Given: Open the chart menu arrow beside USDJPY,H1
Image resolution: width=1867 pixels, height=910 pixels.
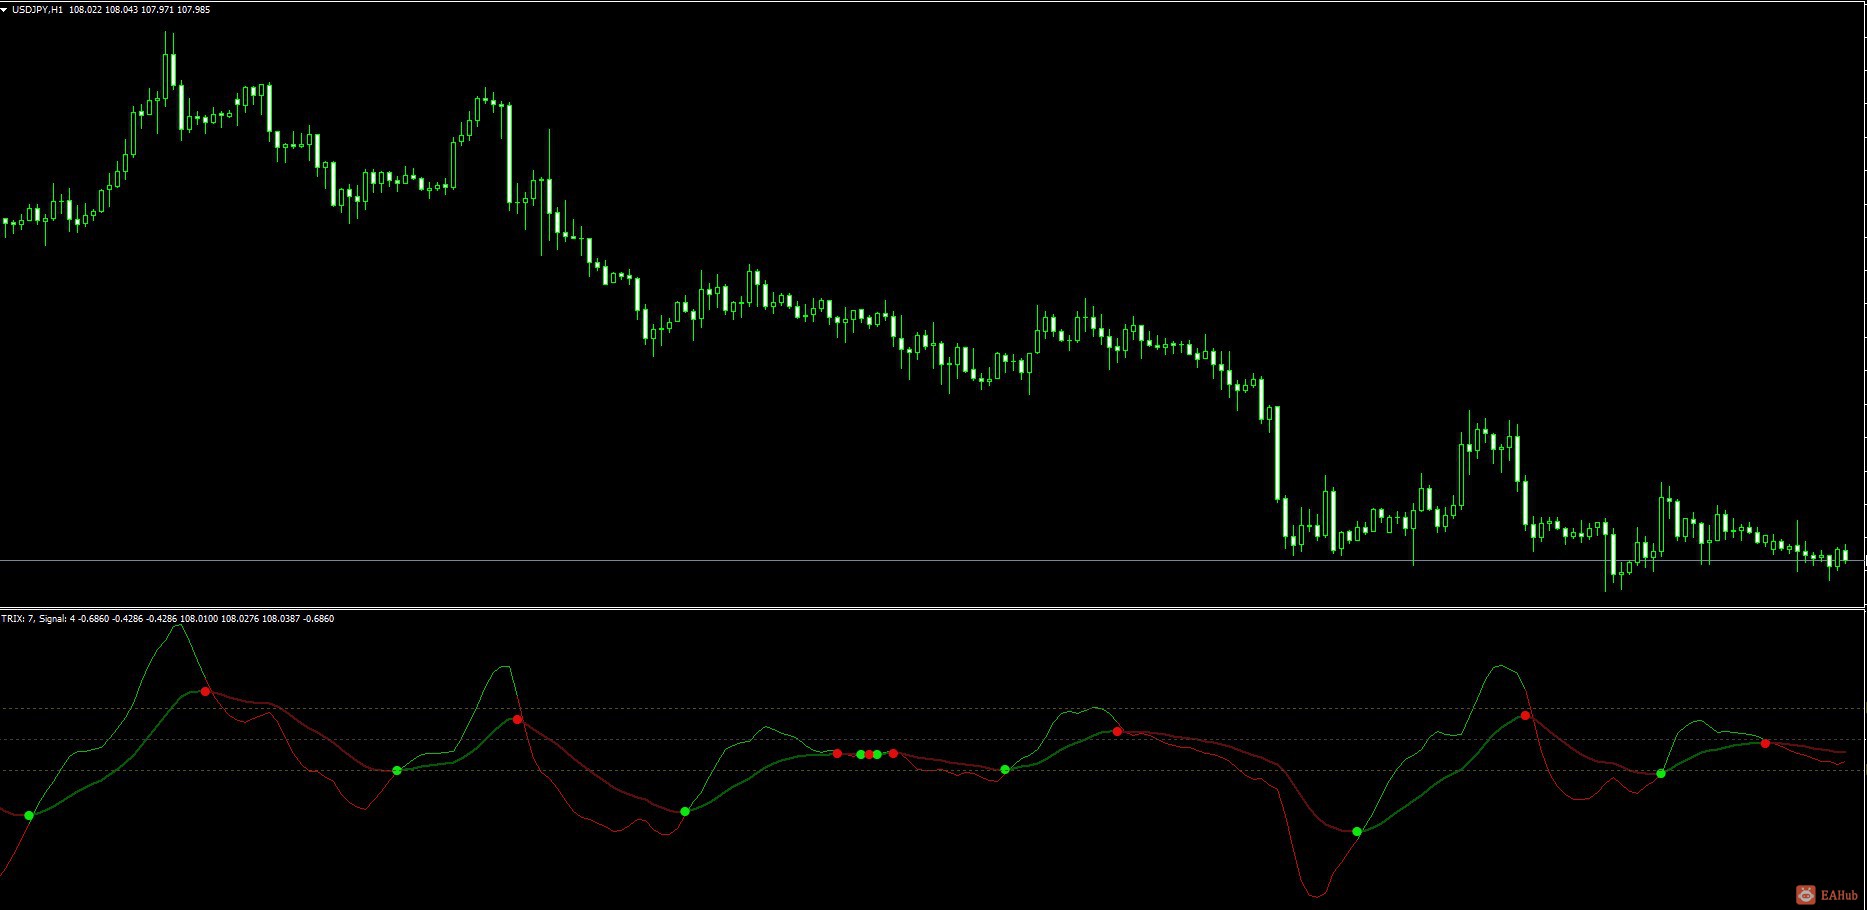Looking at the screenshot, I should click(4, 10).
